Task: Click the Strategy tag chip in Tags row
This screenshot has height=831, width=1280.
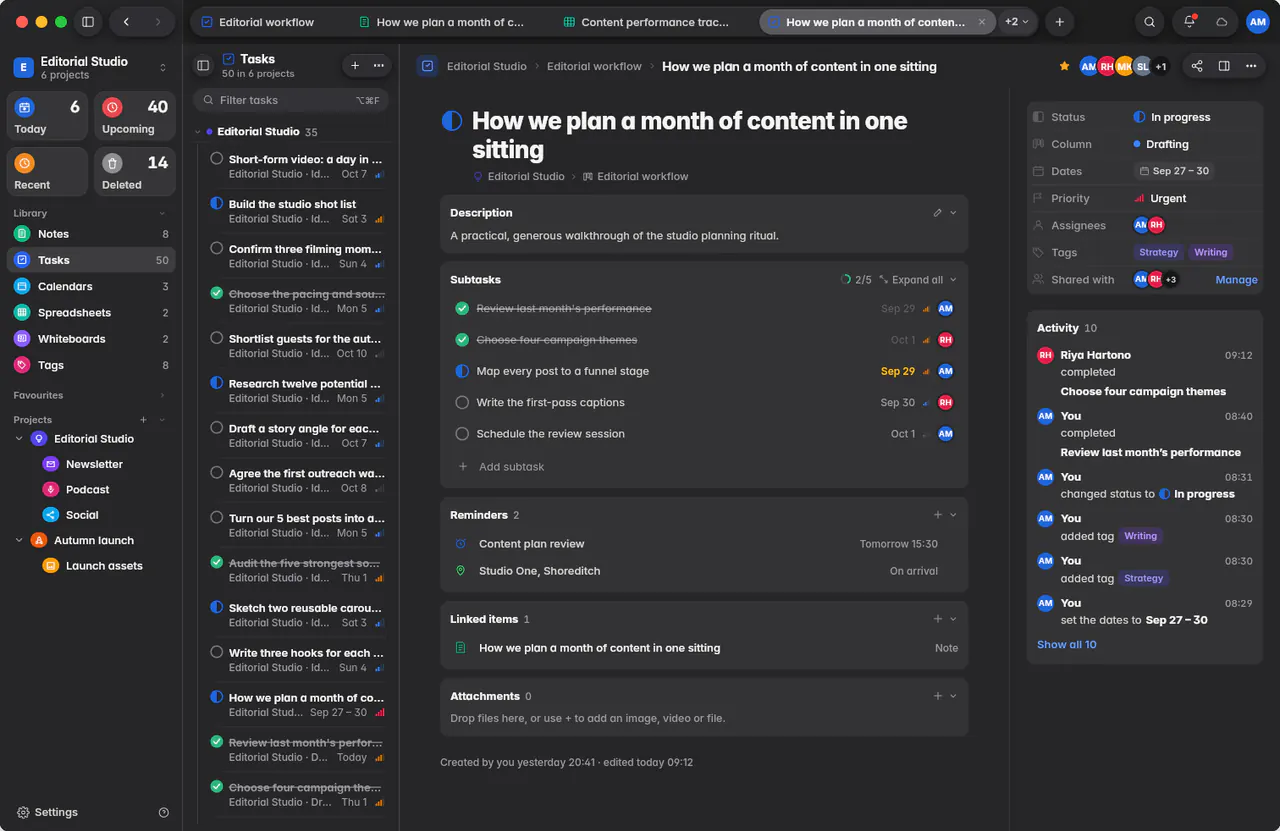Action: pos(1159,253)
